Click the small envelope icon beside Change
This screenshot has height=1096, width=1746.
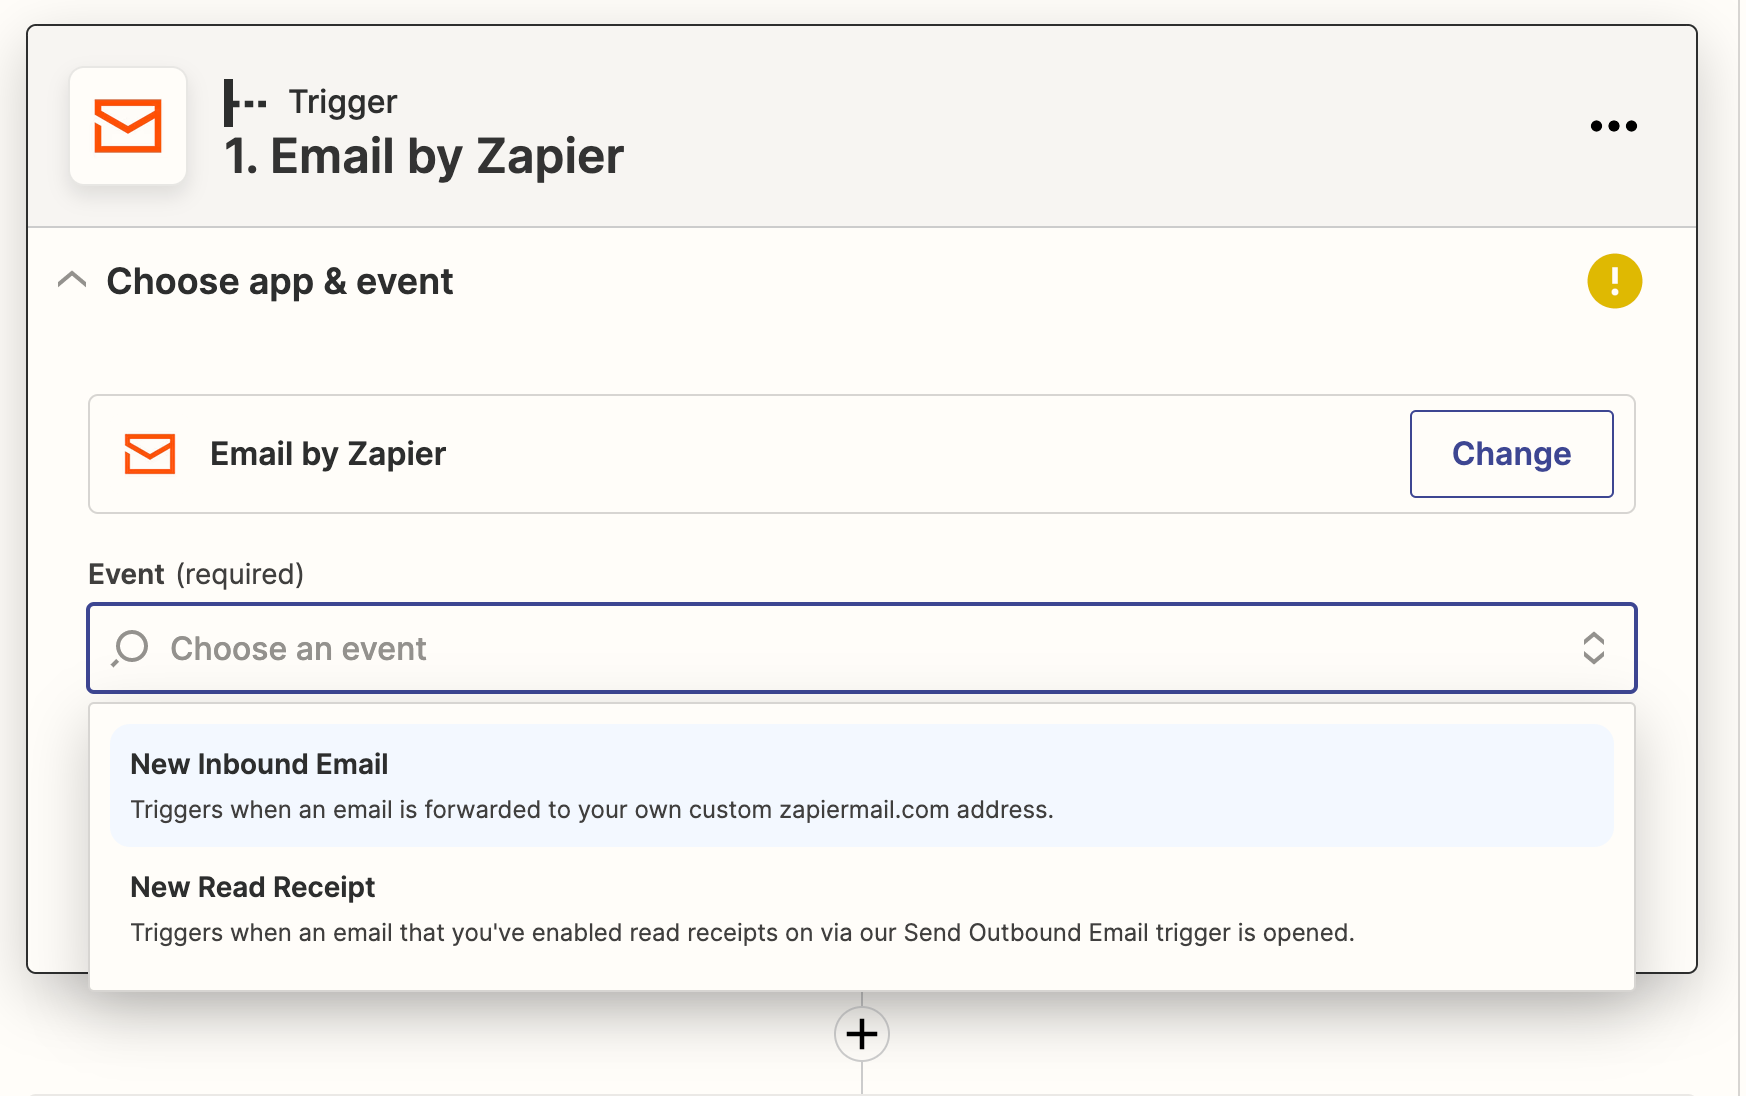point(150,454)
